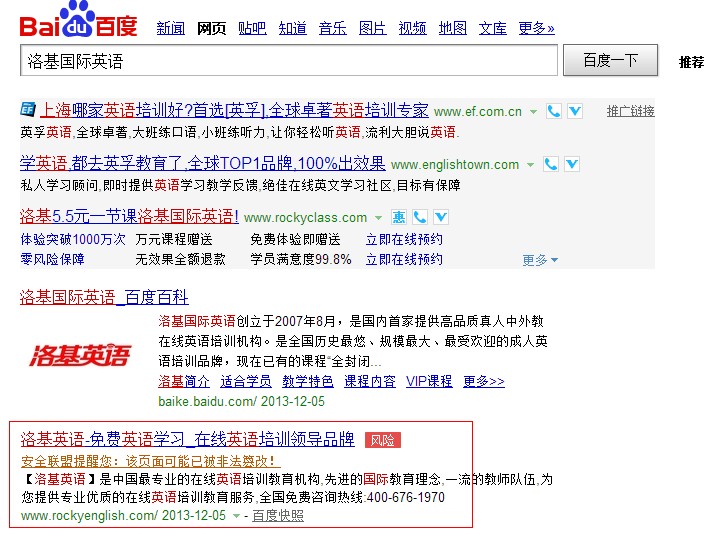705x538 pixels.
Task: Click the 惠 discount icon by rockyclass.com
Action: click(399, 218)
